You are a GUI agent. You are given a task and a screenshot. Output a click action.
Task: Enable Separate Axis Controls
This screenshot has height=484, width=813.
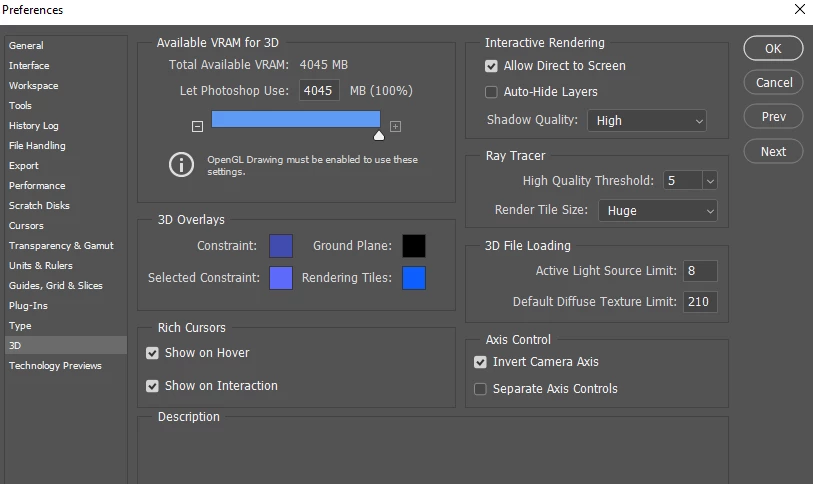tap(480, 389)
